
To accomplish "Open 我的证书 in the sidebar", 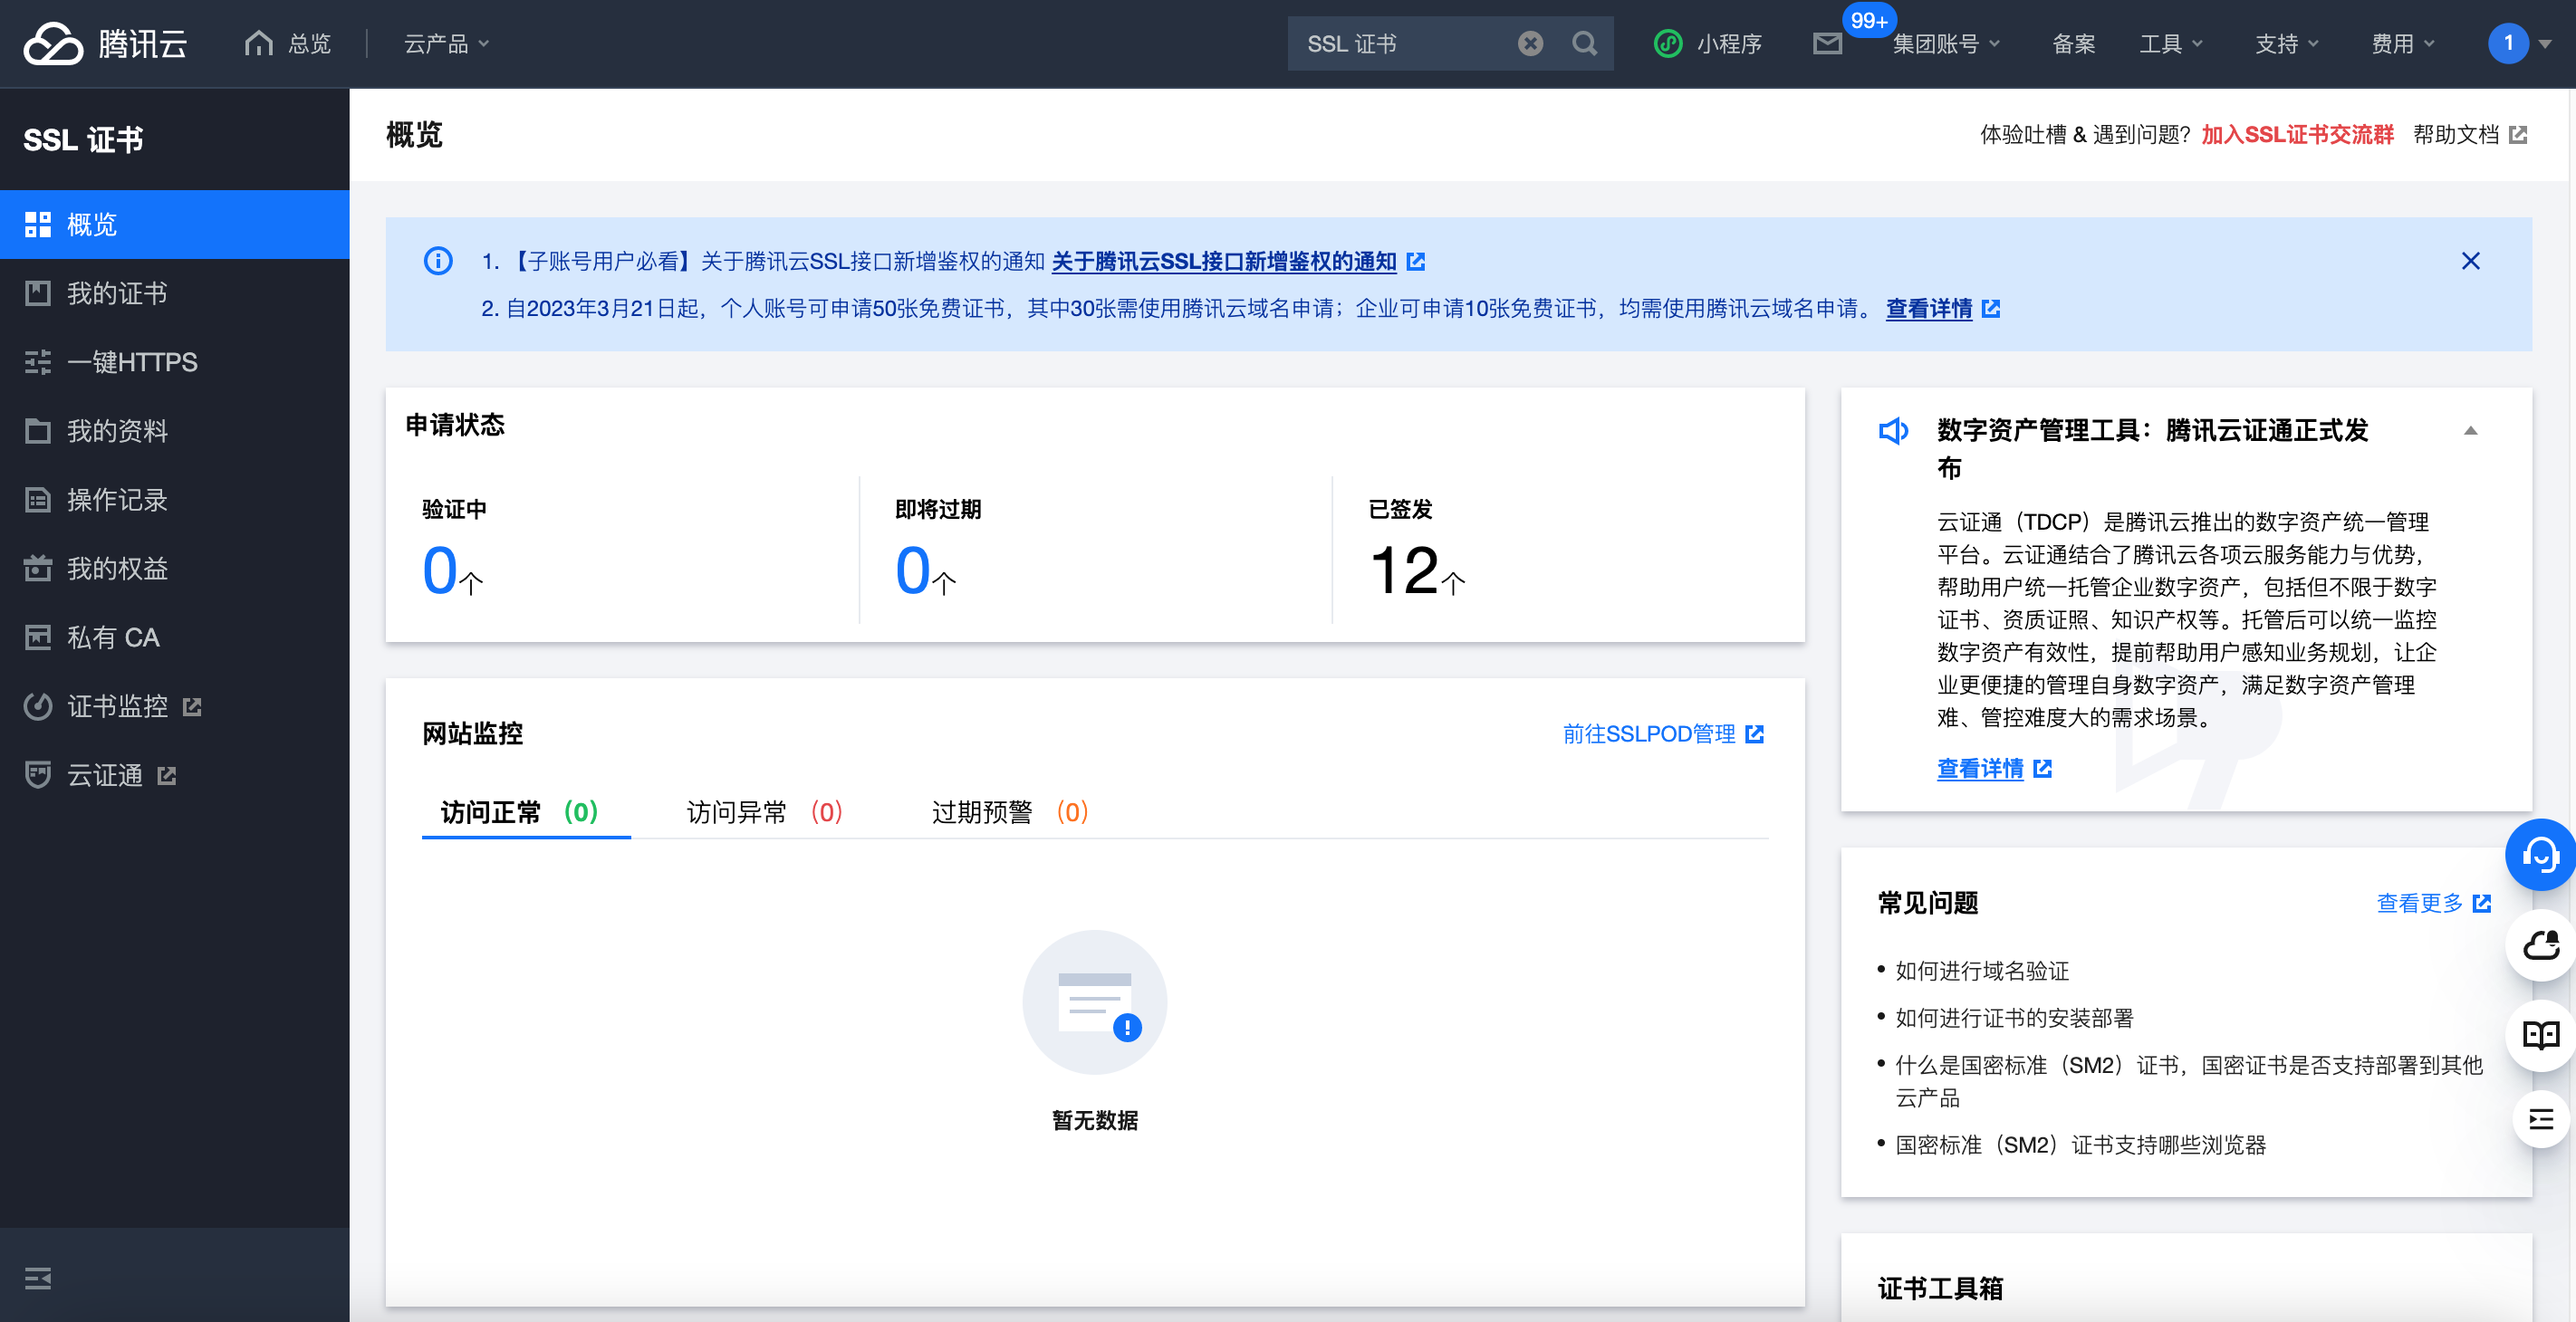I will 174,293.
